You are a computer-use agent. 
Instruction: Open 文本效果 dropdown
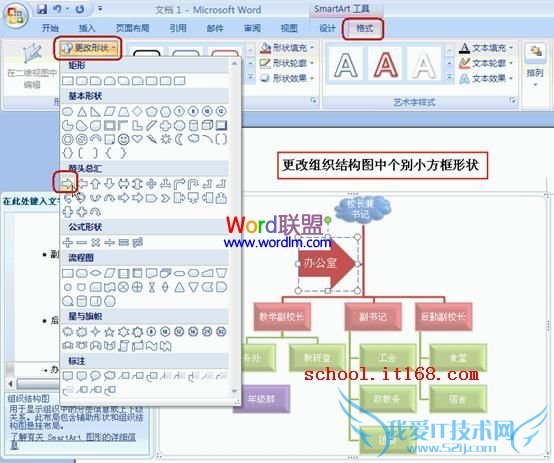point(486,78)
